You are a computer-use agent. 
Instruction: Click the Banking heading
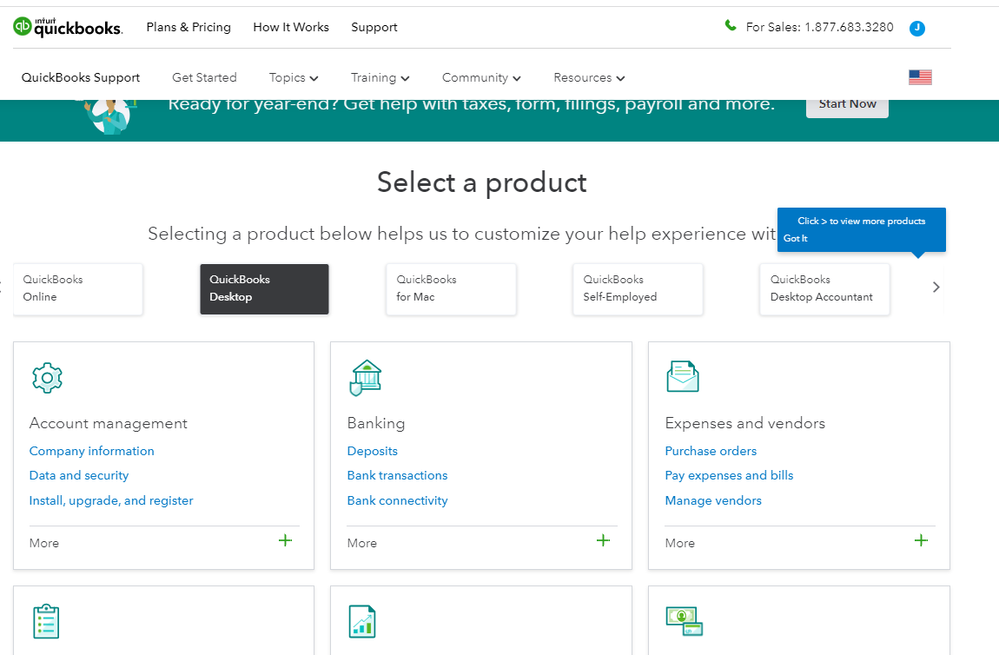tap(376, 423)
